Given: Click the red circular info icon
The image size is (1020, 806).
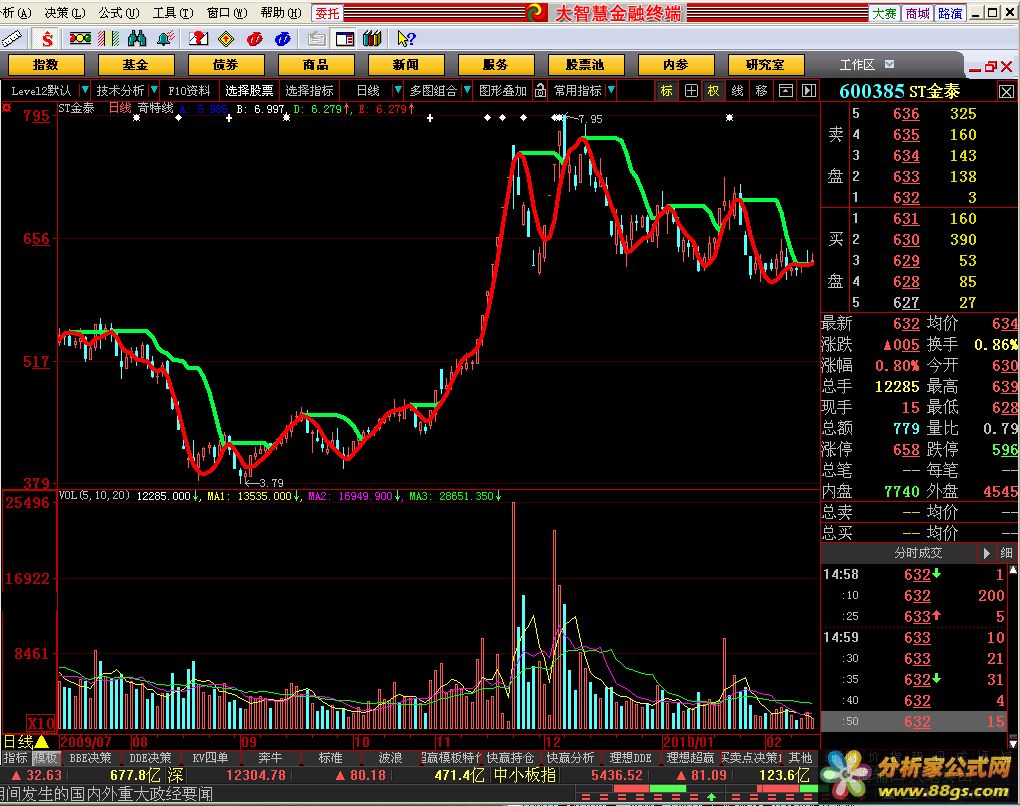Looking at the screenshot, I should pyautogui.click(x=254, y=39).
